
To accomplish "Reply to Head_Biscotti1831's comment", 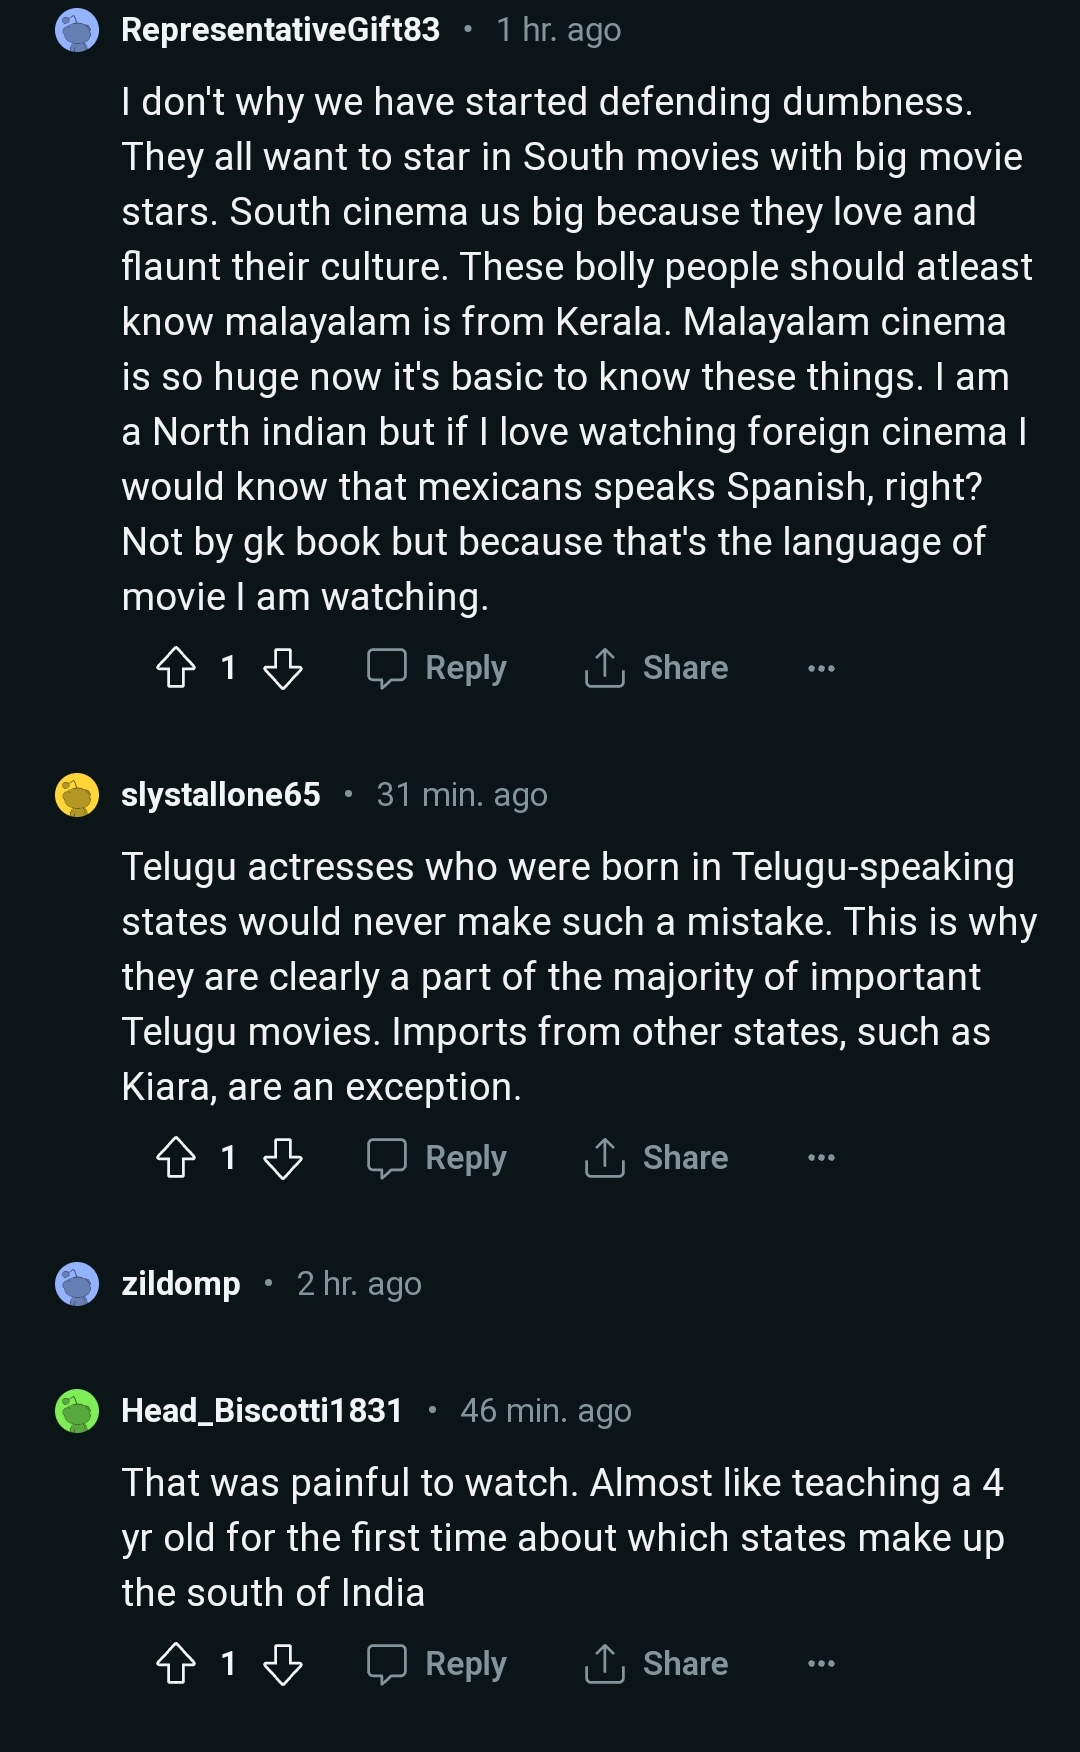I will 437,1664.
